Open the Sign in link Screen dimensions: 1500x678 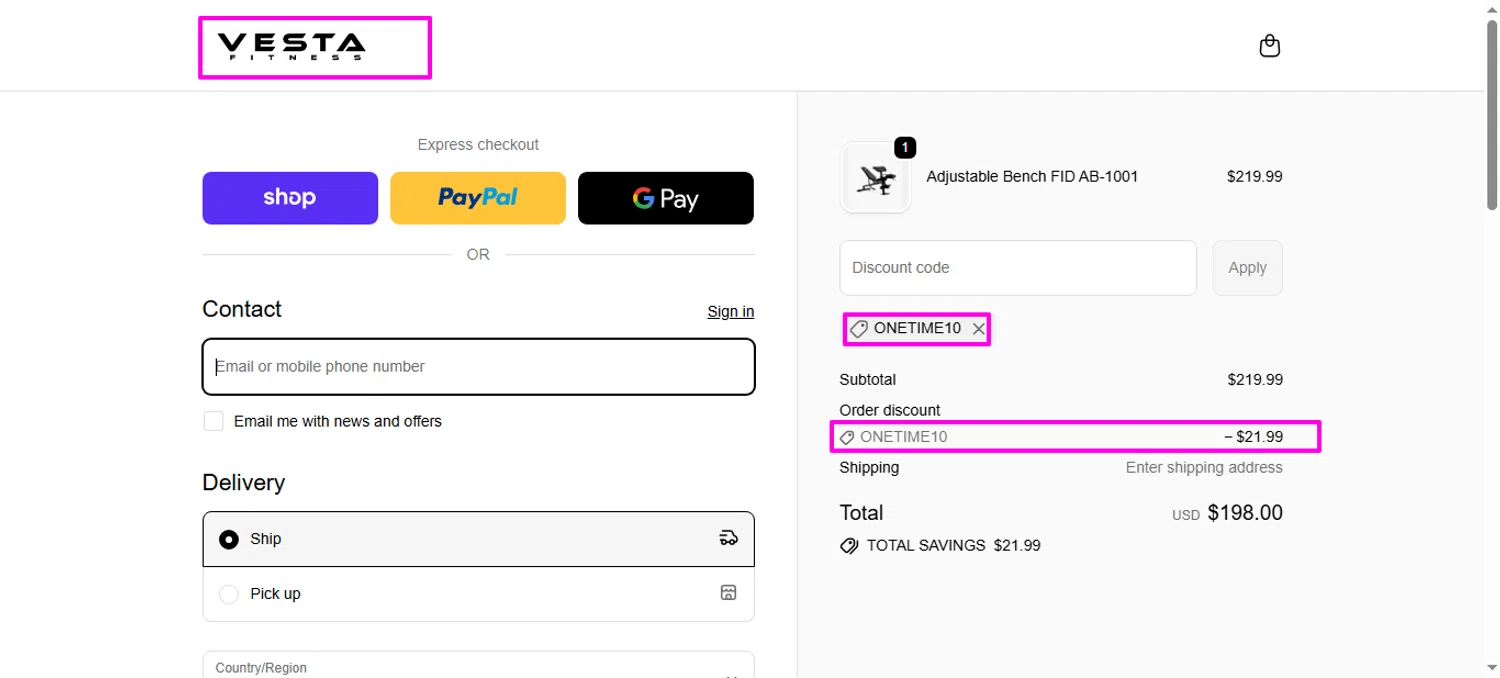(731, 311)
